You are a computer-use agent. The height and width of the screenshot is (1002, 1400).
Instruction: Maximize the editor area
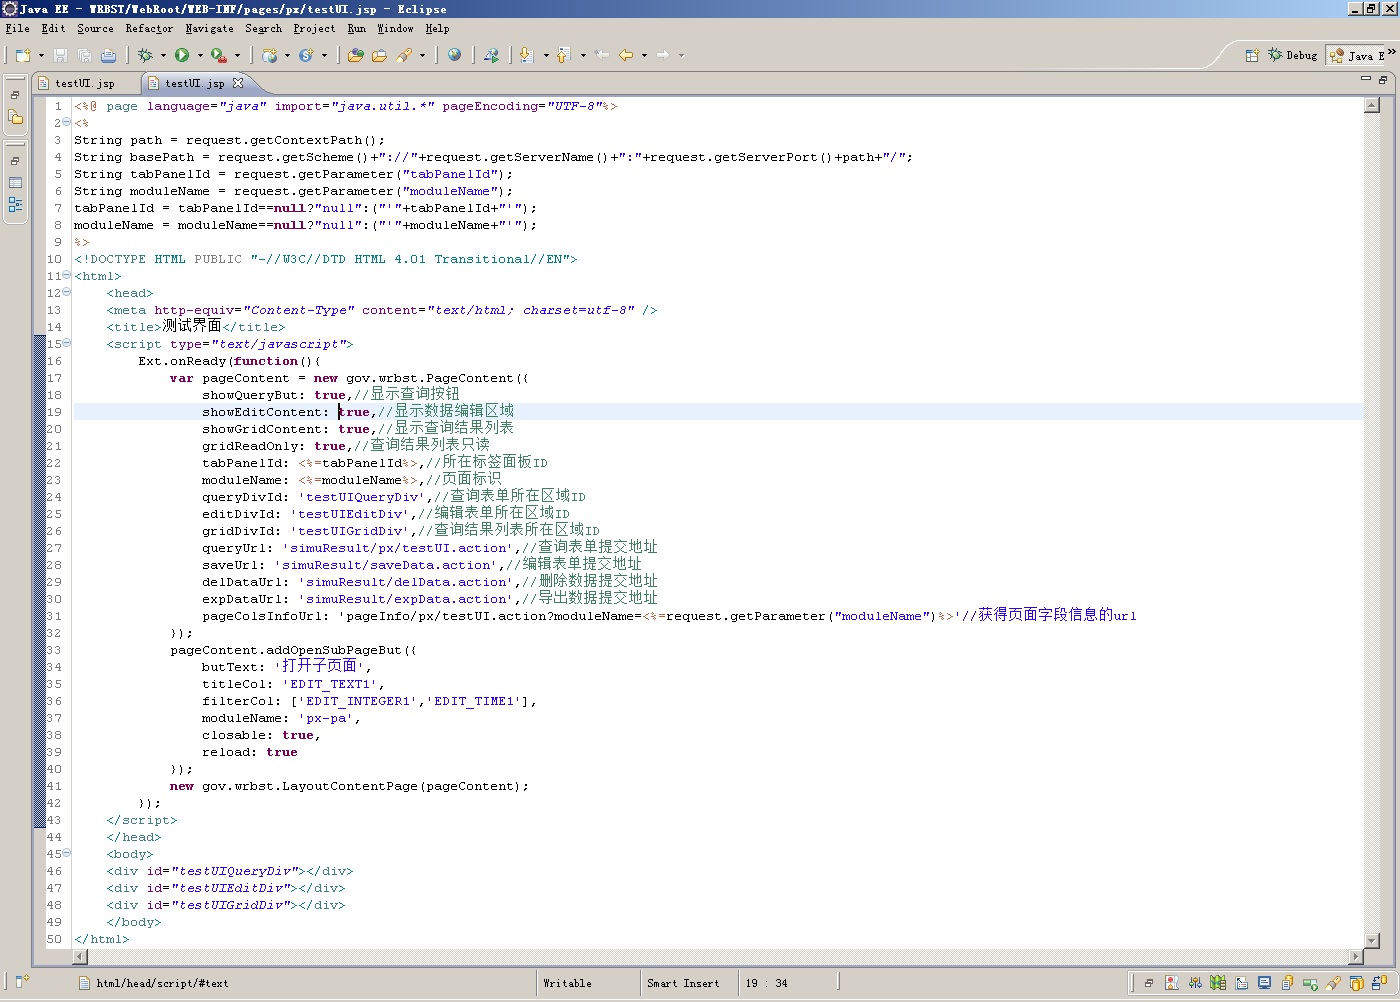click(x=1383, y=79)
